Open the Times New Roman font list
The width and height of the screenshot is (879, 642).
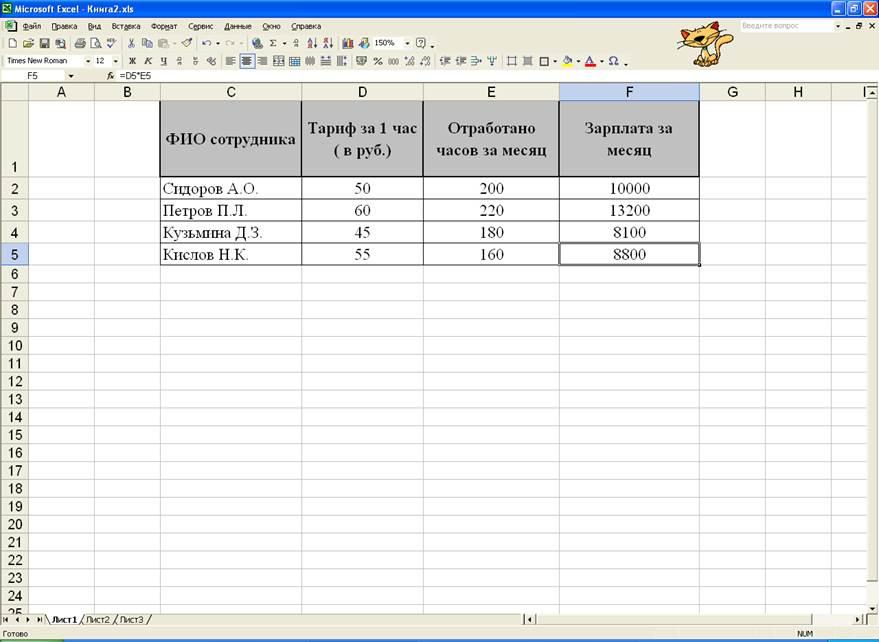click(87, 61)
